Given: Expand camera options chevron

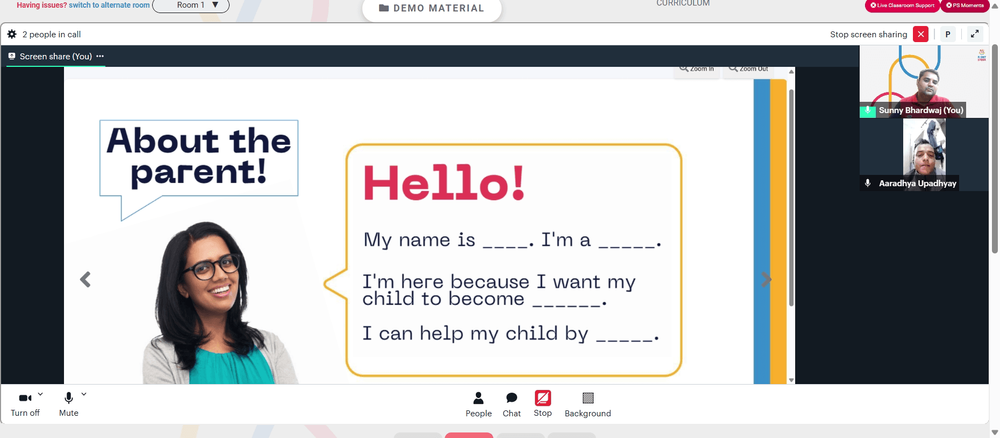Looking at the screenshot, I should point(41,394).
